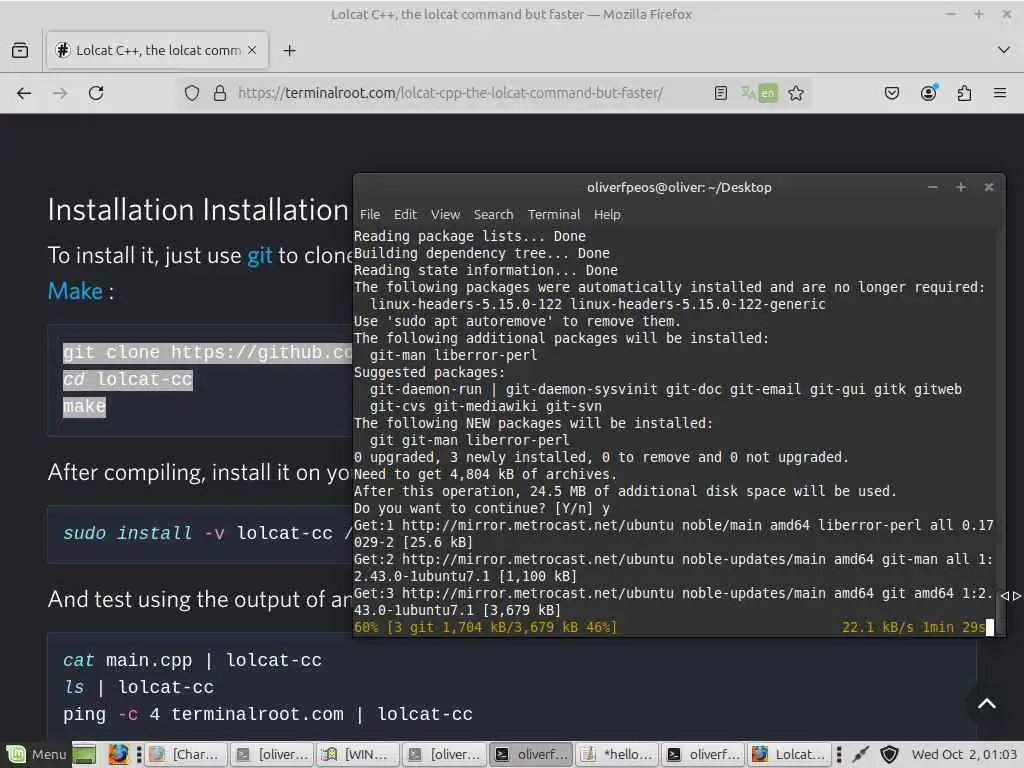The image size is (1024, 768).
Task: Open terminal Edit menu
Action: [x=405, y=214]
